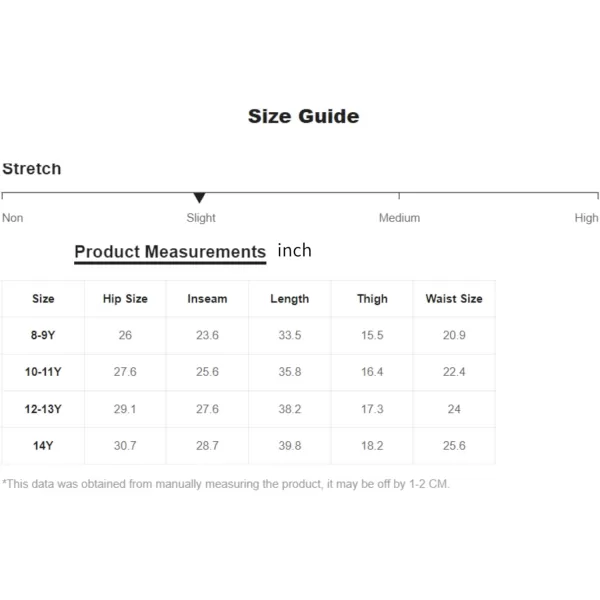This screenshot has height=600, width=600.
Task: Select the 'Non' stretch level
Action: pos(13,218)
